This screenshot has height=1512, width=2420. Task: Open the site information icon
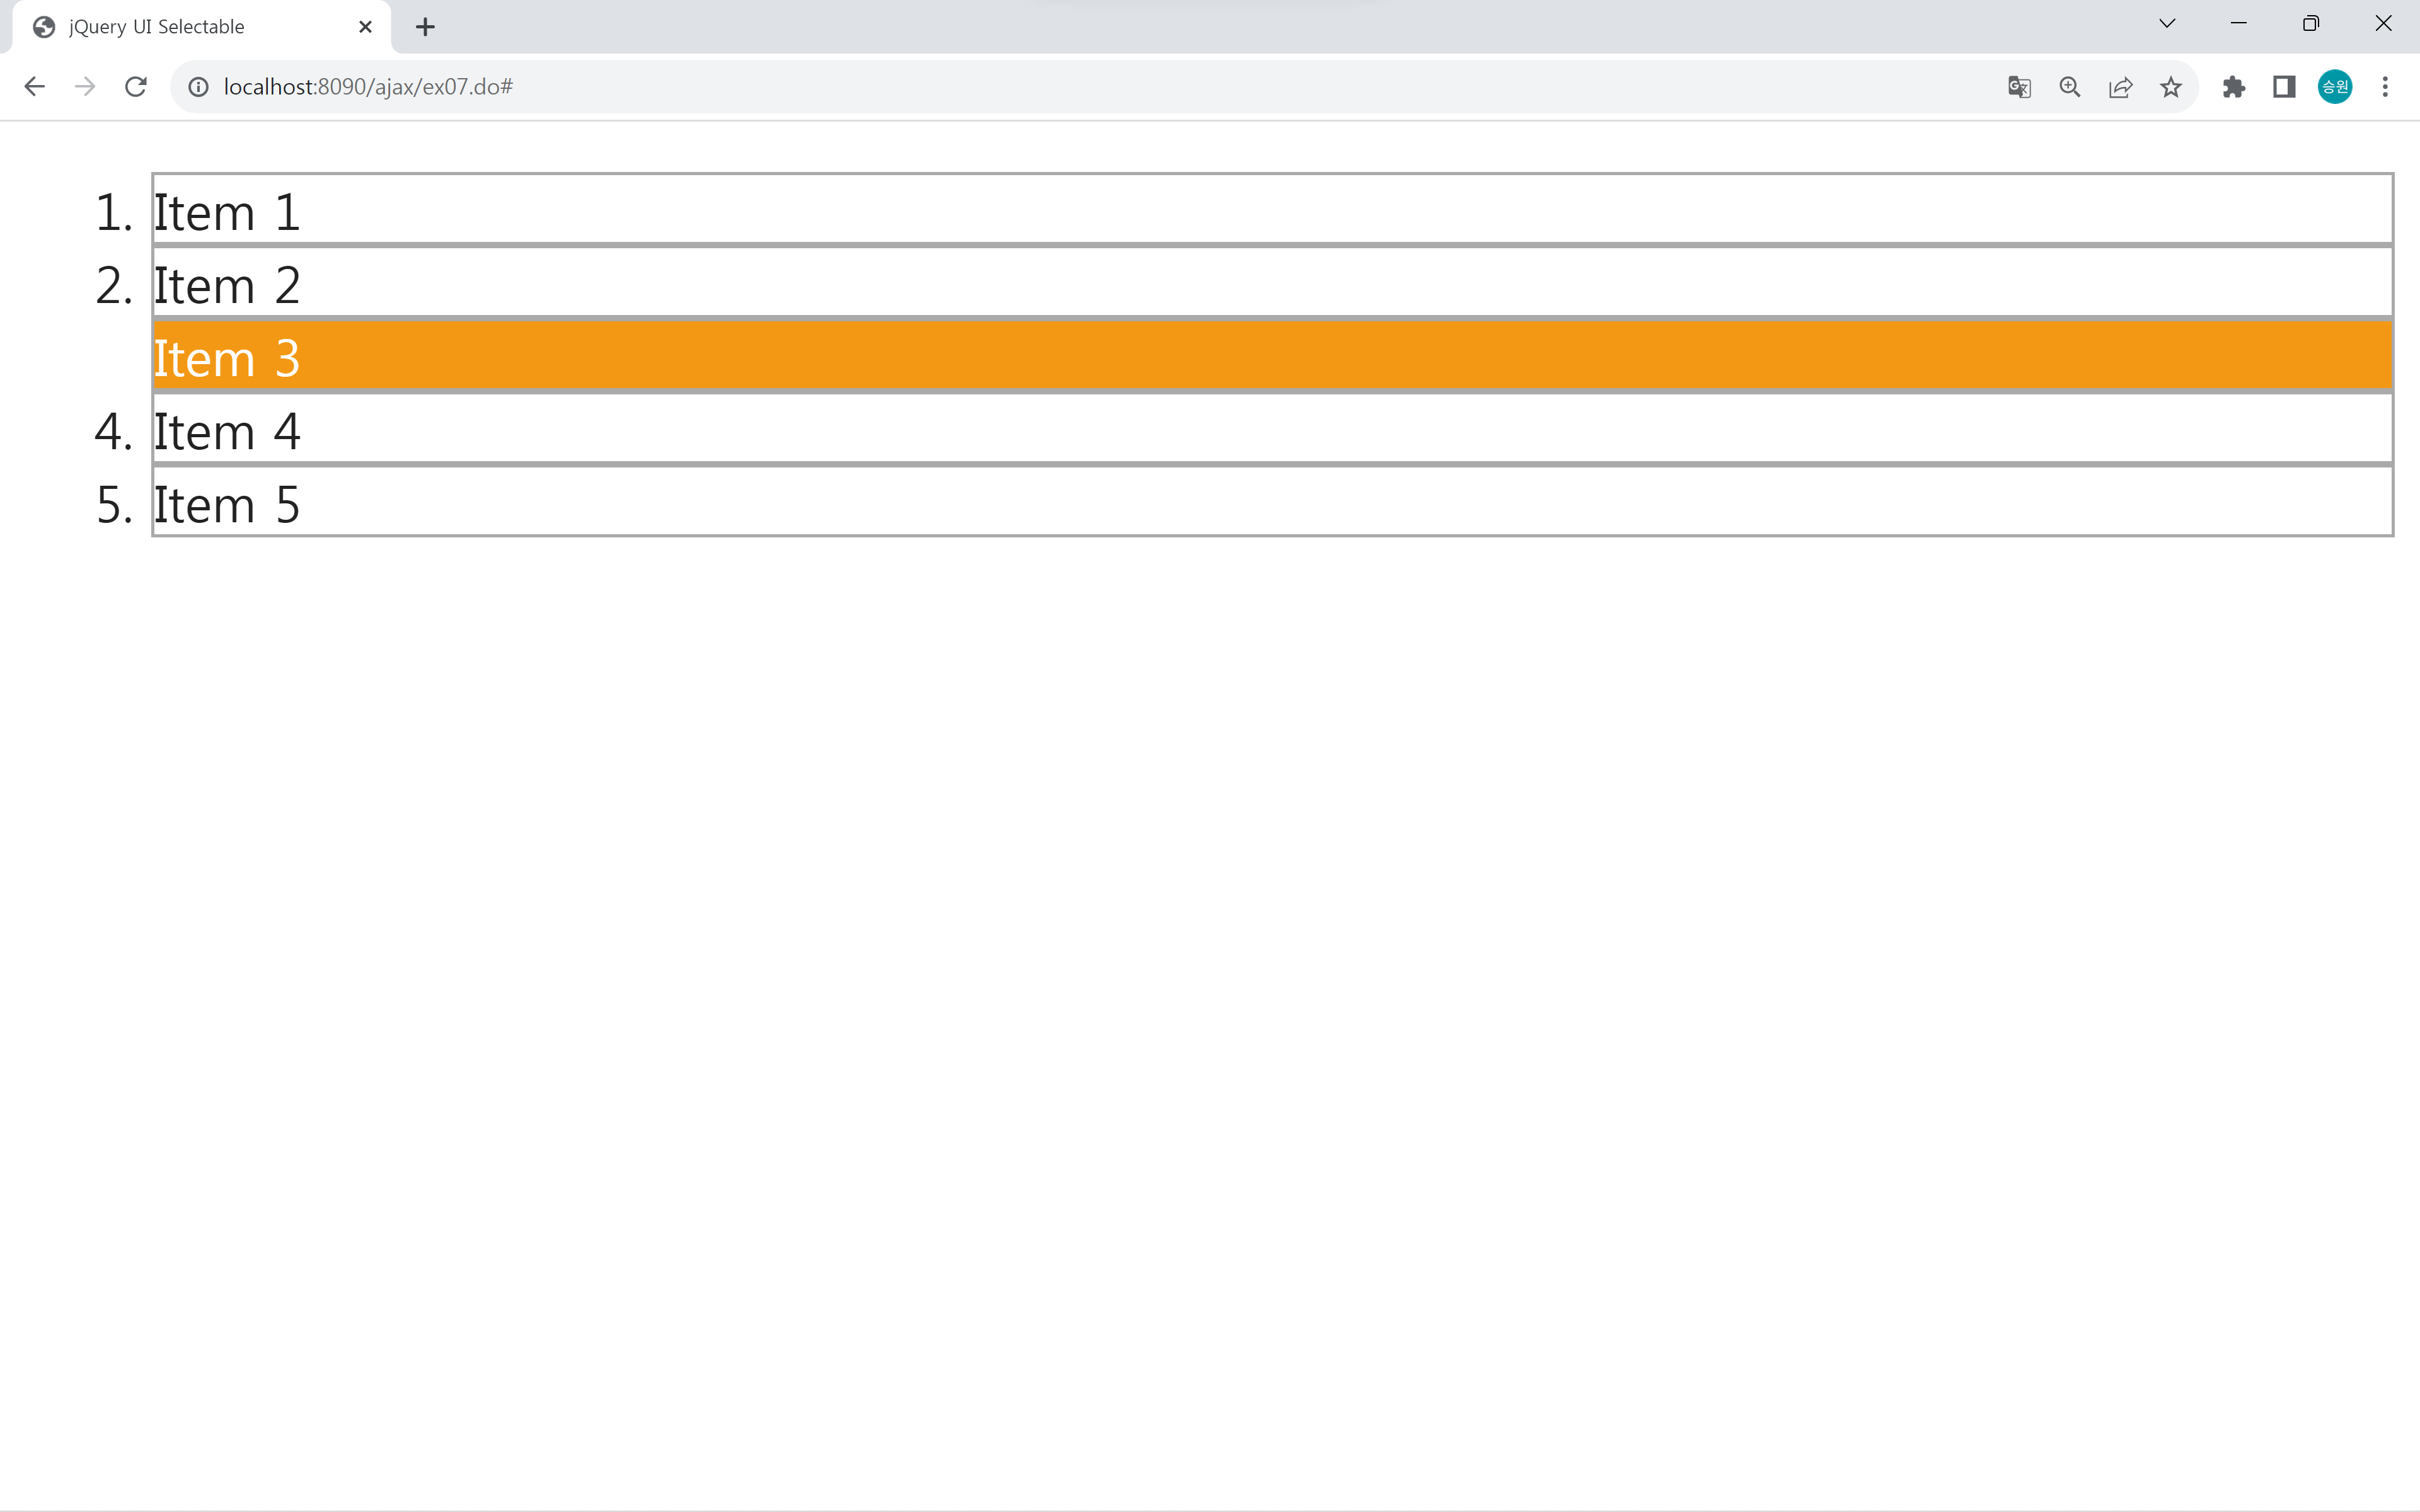pos(198,87)
